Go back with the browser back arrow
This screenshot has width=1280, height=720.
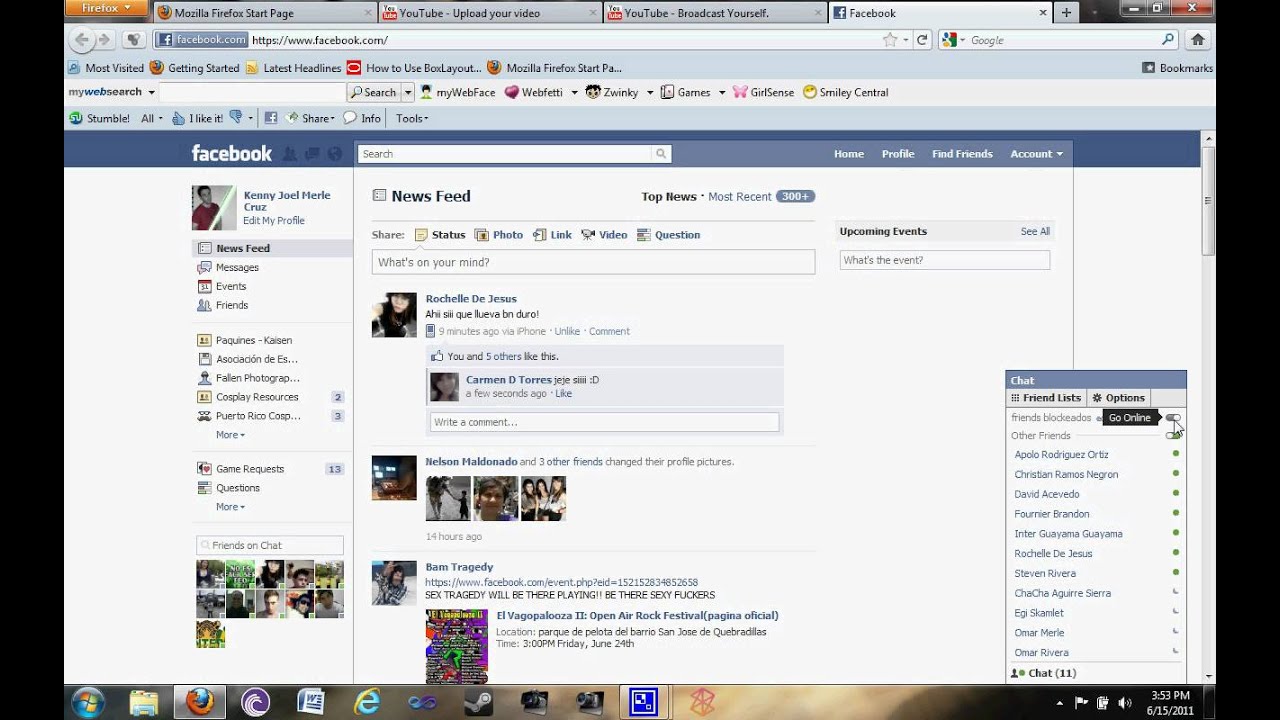tap(82, 40)
